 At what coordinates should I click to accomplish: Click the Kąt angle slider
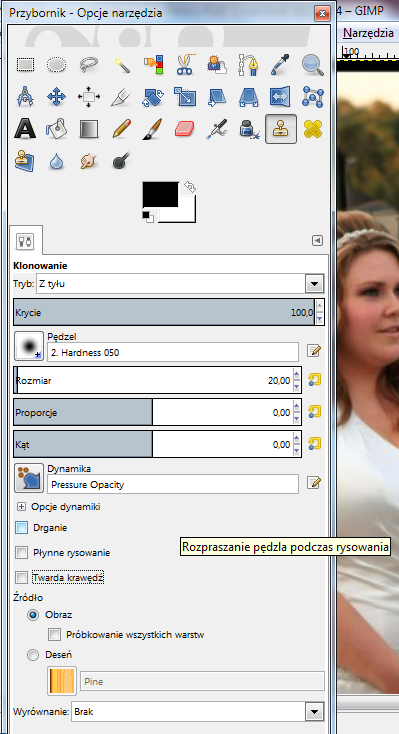click(153, 444)
